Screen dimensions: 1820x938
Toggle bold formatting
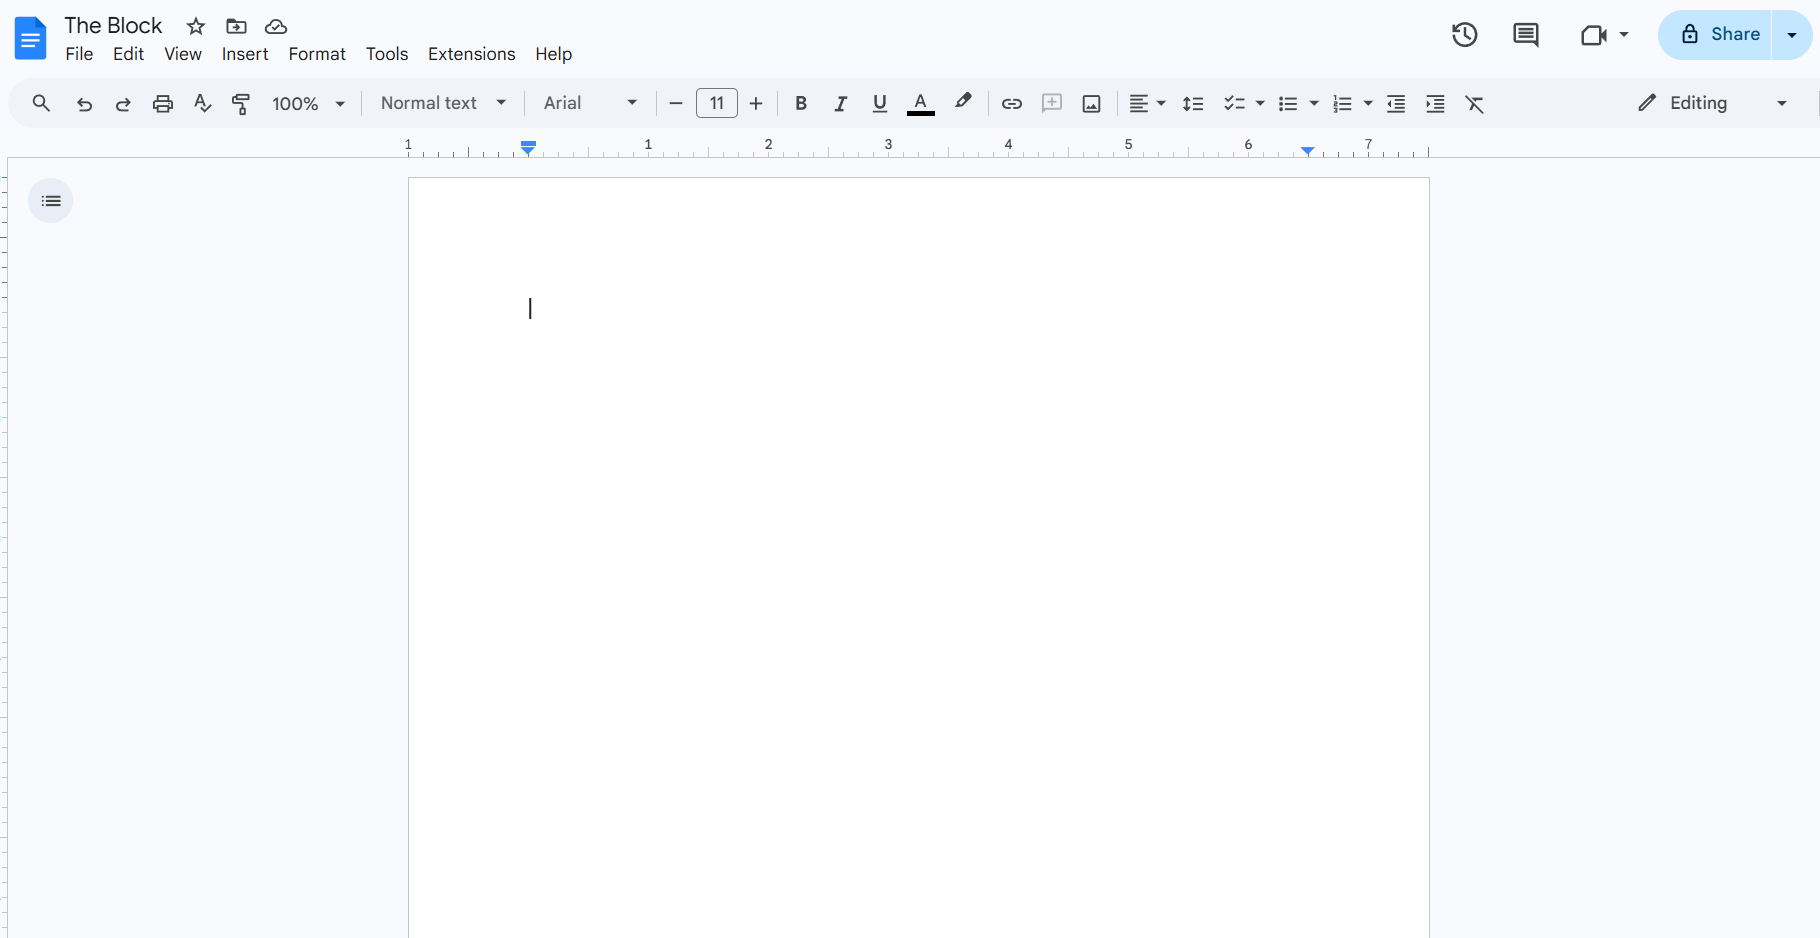point(801,103)
